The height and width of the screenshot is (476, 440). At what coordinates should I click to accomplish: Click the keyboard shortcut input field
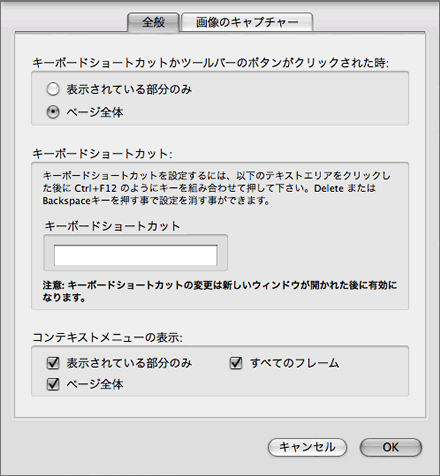coord(136,255)
